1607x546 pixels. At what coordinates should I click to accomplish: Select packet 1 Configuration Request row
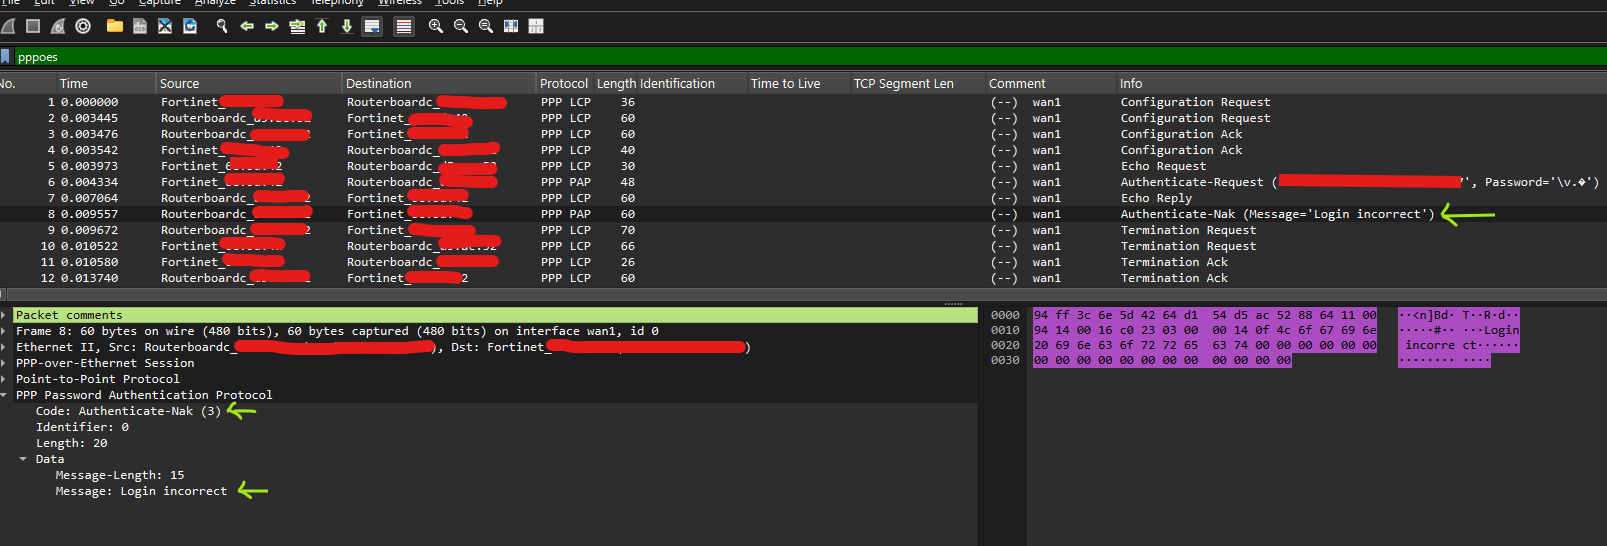tap(803, 102)
